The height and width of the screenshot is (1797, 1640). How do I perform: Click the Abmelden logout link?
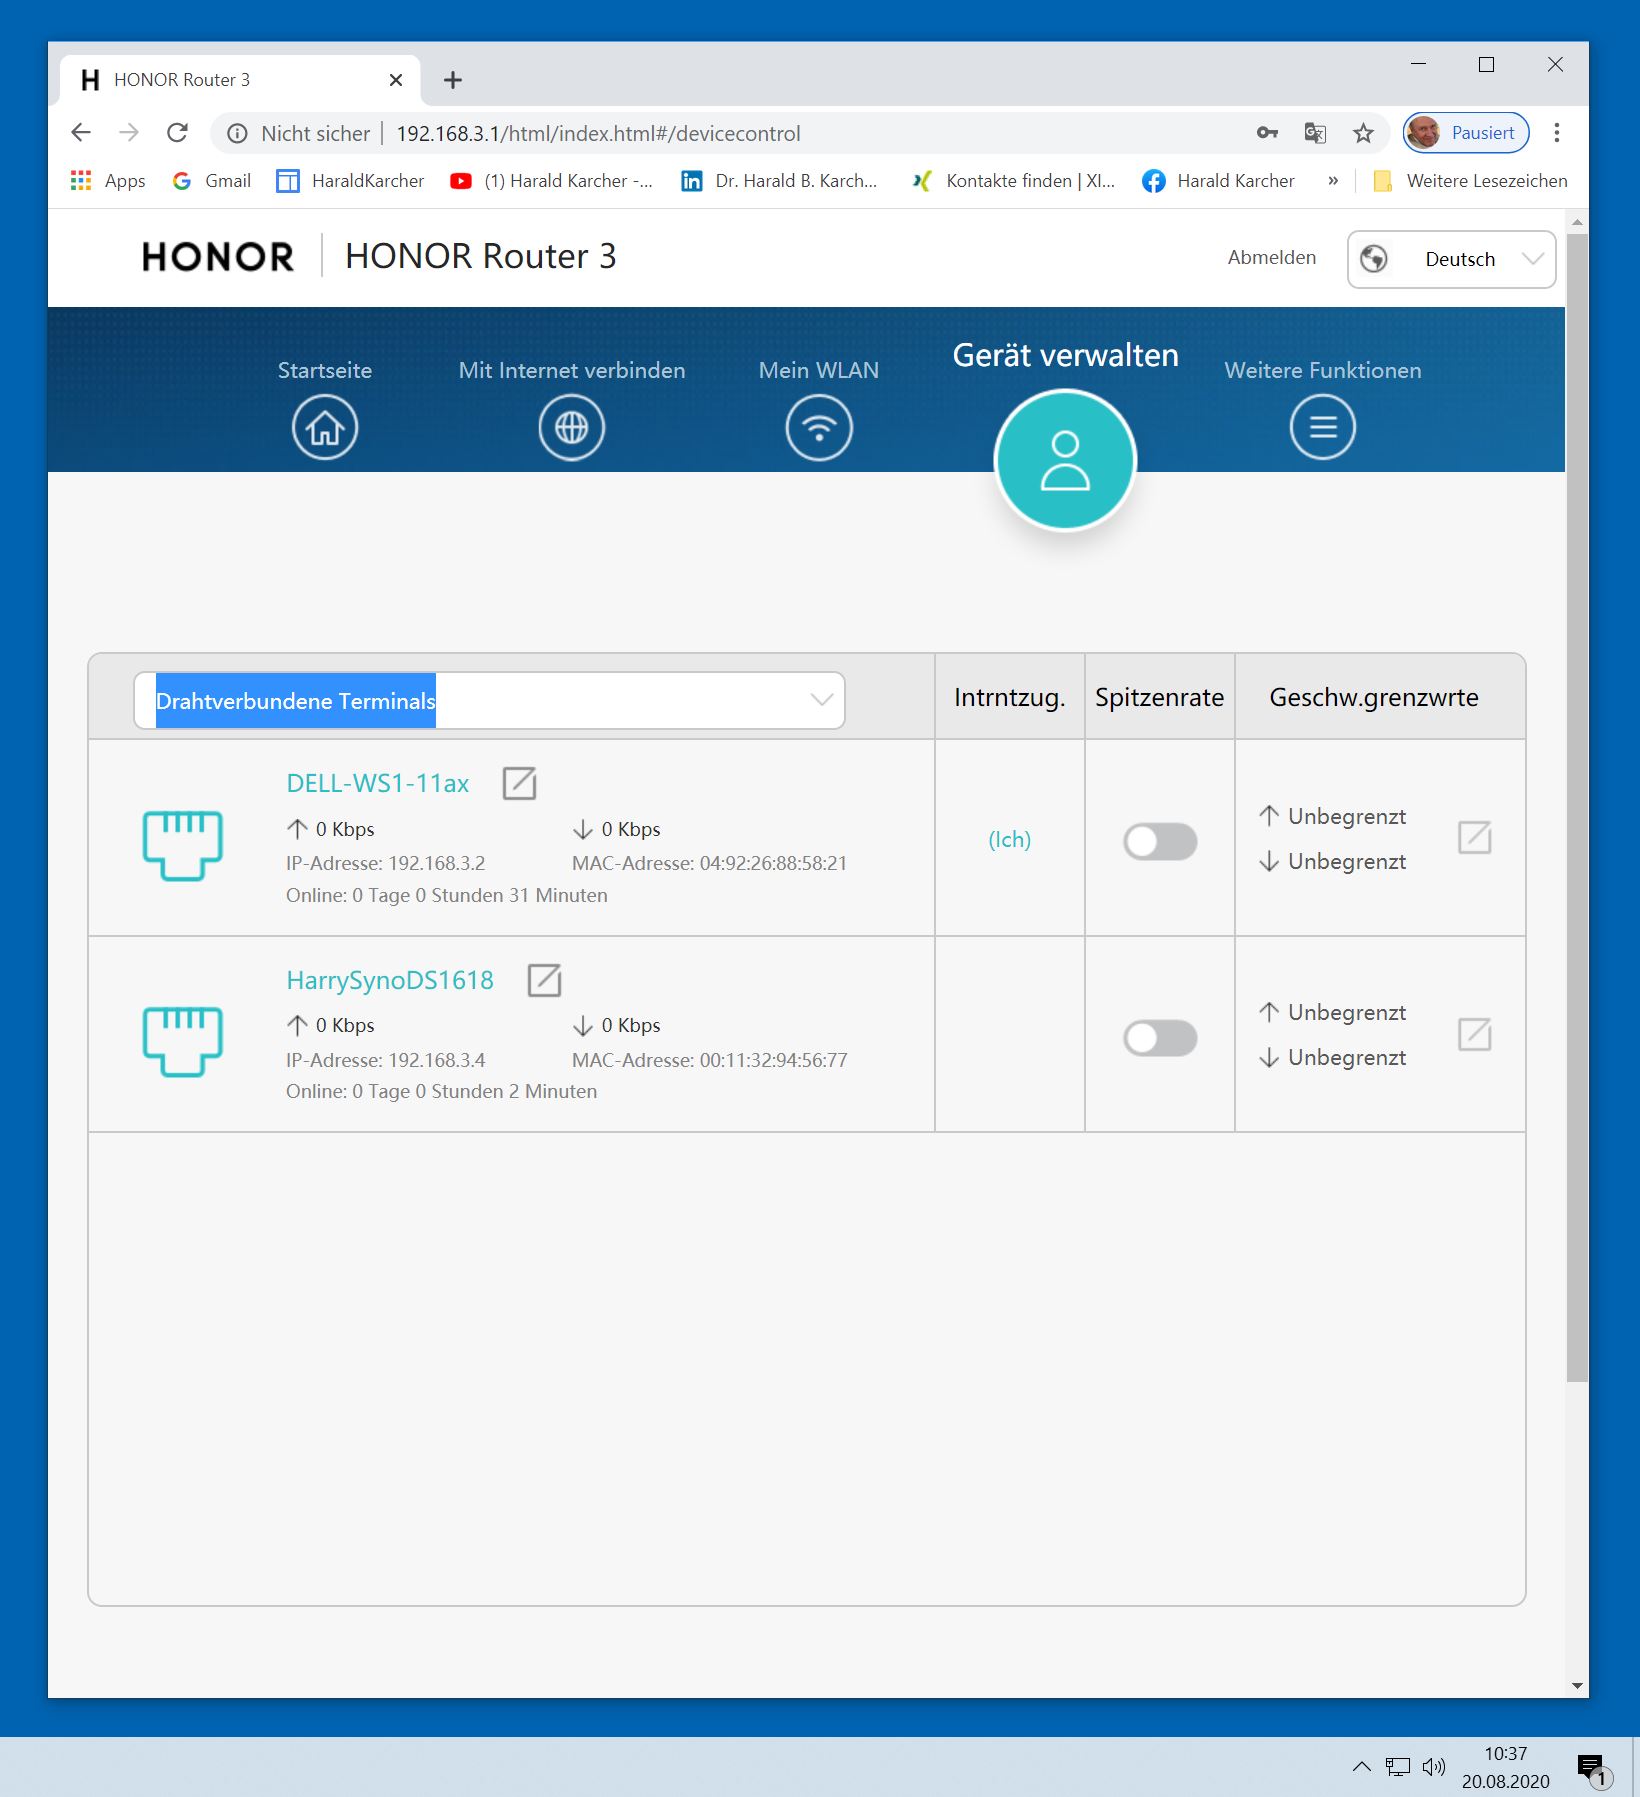click(1272, 257)
